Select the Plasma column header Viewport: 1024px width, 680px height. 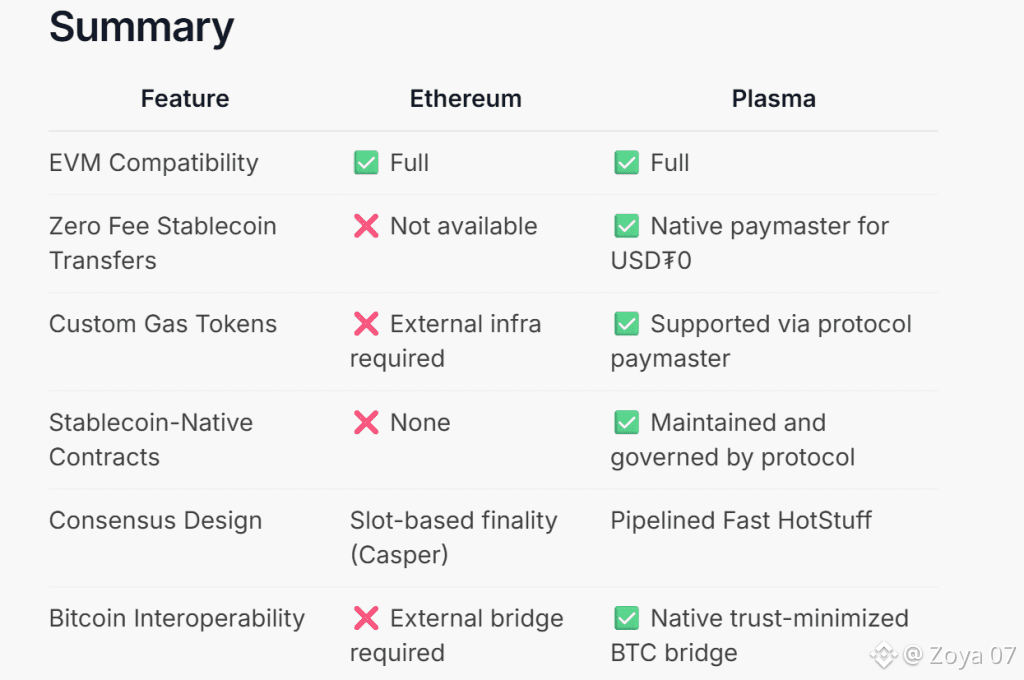click(773, 99)
